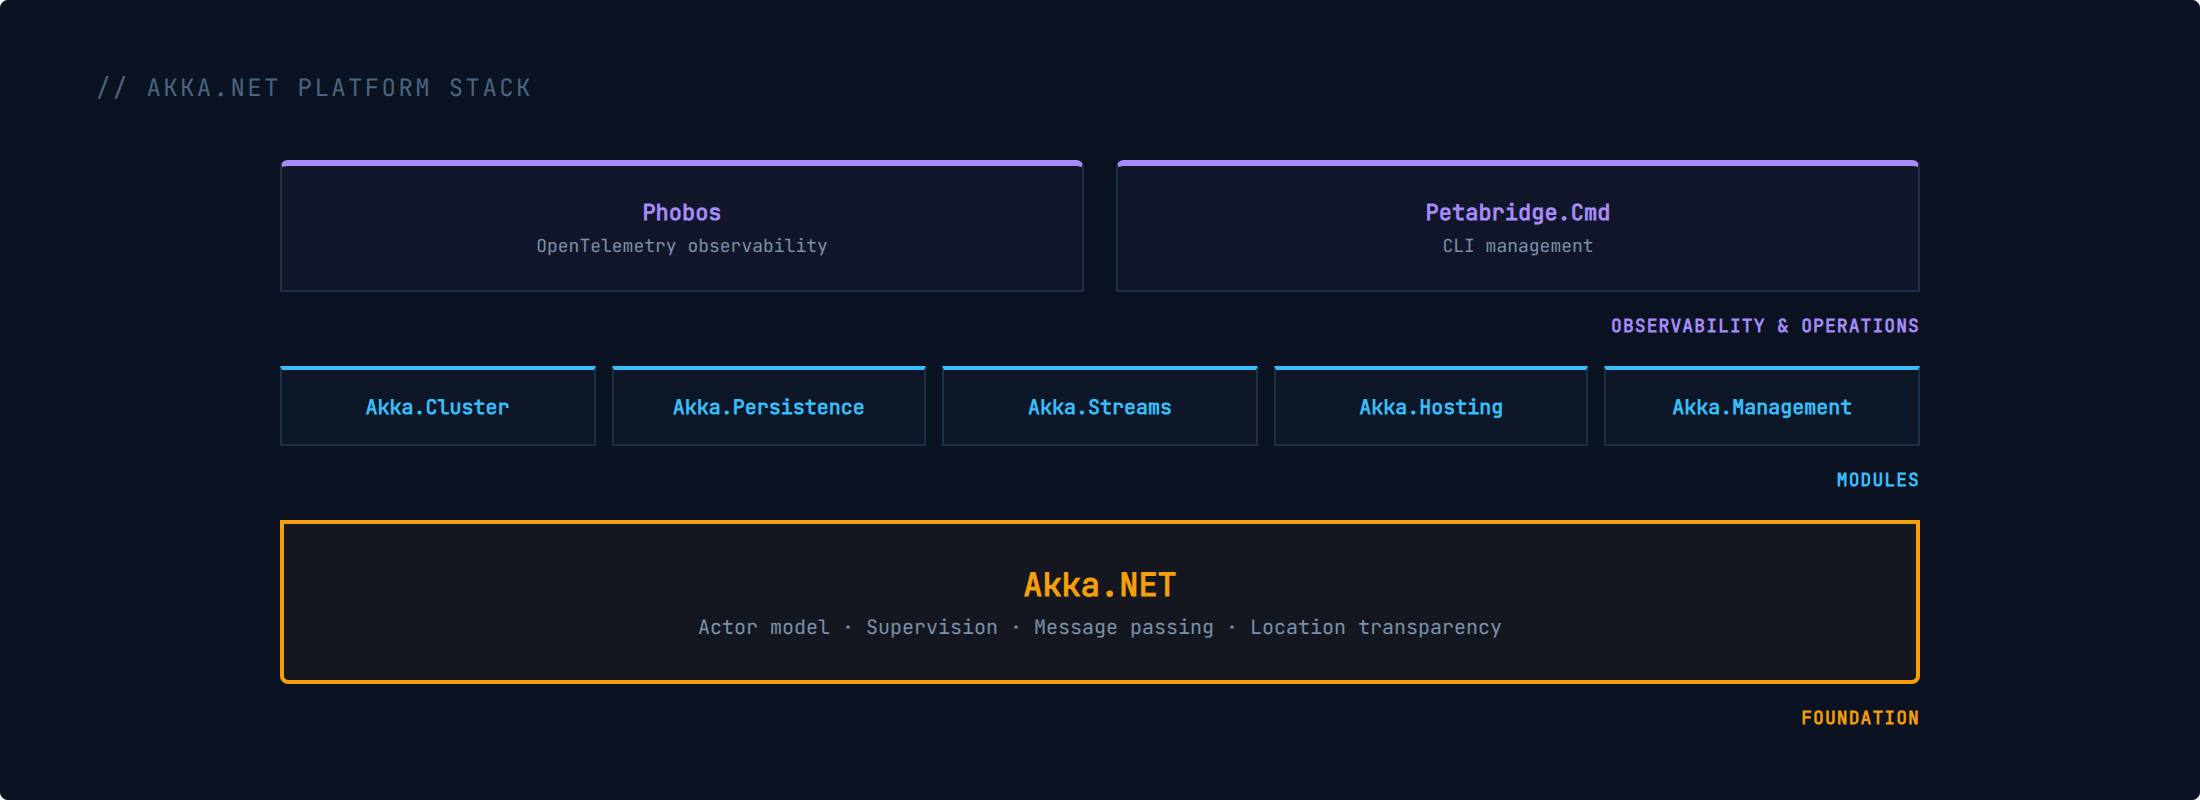The height and width of the screenshot is (800, 2200).
Task: Click the Akka.Hosting module box
Action: click(x=1430, y=407)
